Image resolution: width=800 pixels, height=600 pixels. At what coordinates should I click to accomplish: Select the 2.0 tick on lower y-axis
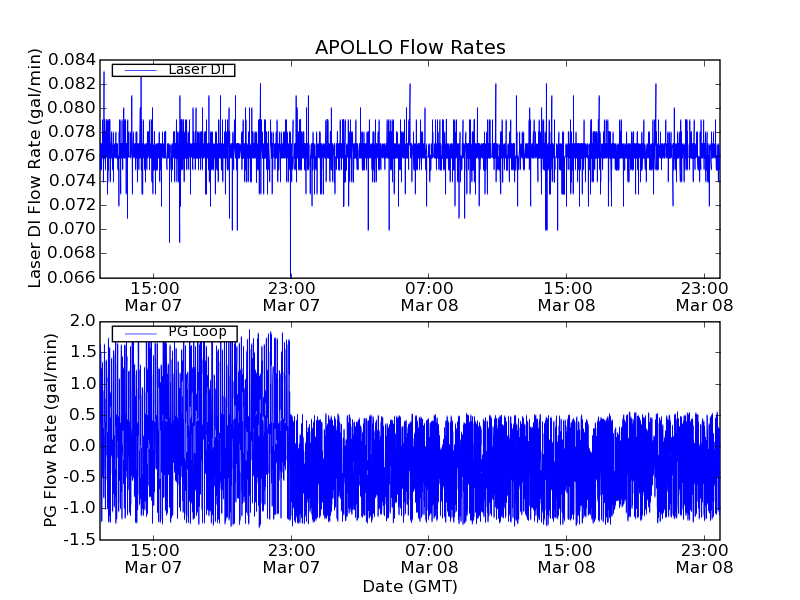pos(84,321)
